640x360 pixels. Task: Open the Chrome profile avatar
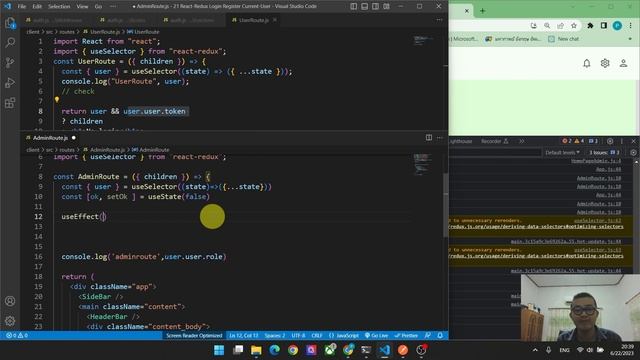point(617,26)
